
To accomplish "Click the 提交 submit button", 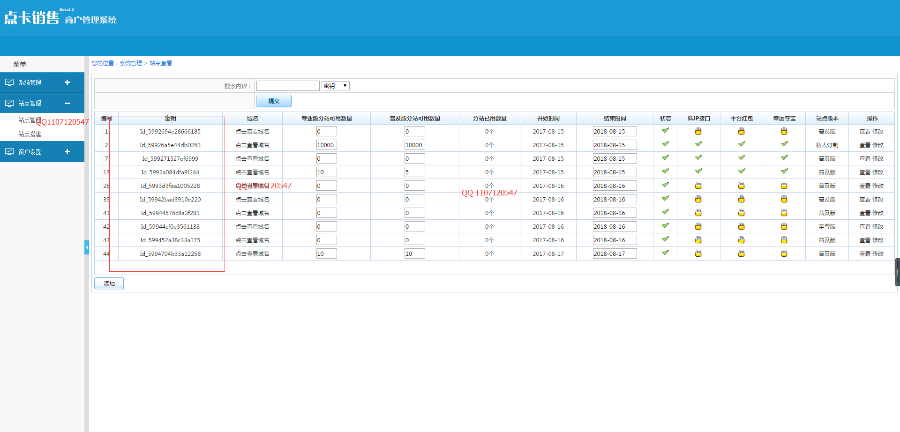I will (x=274, y=101).
